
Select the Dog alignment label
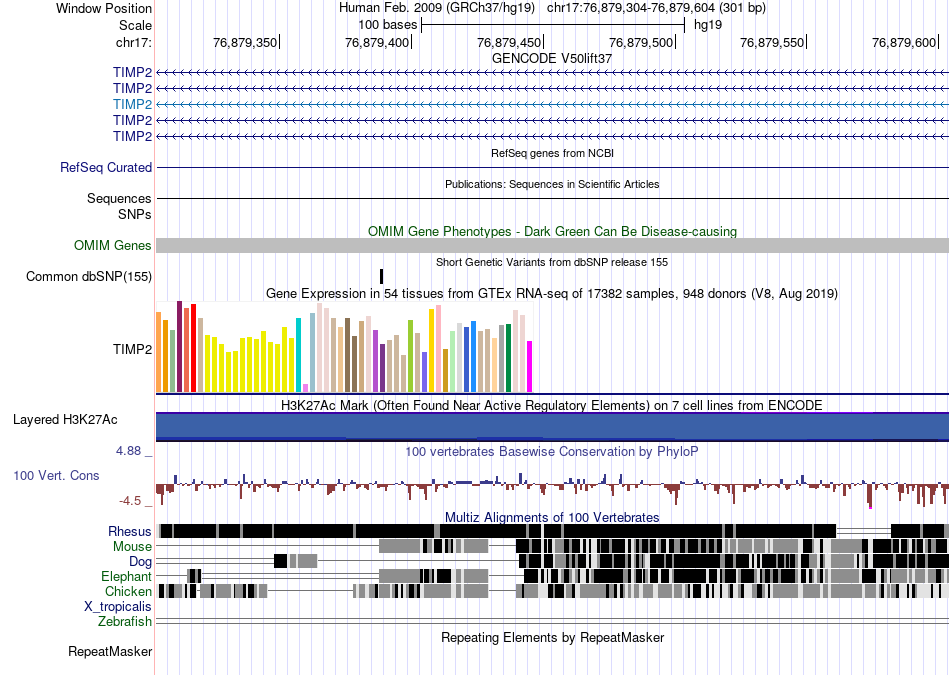(x=141, y=562)
